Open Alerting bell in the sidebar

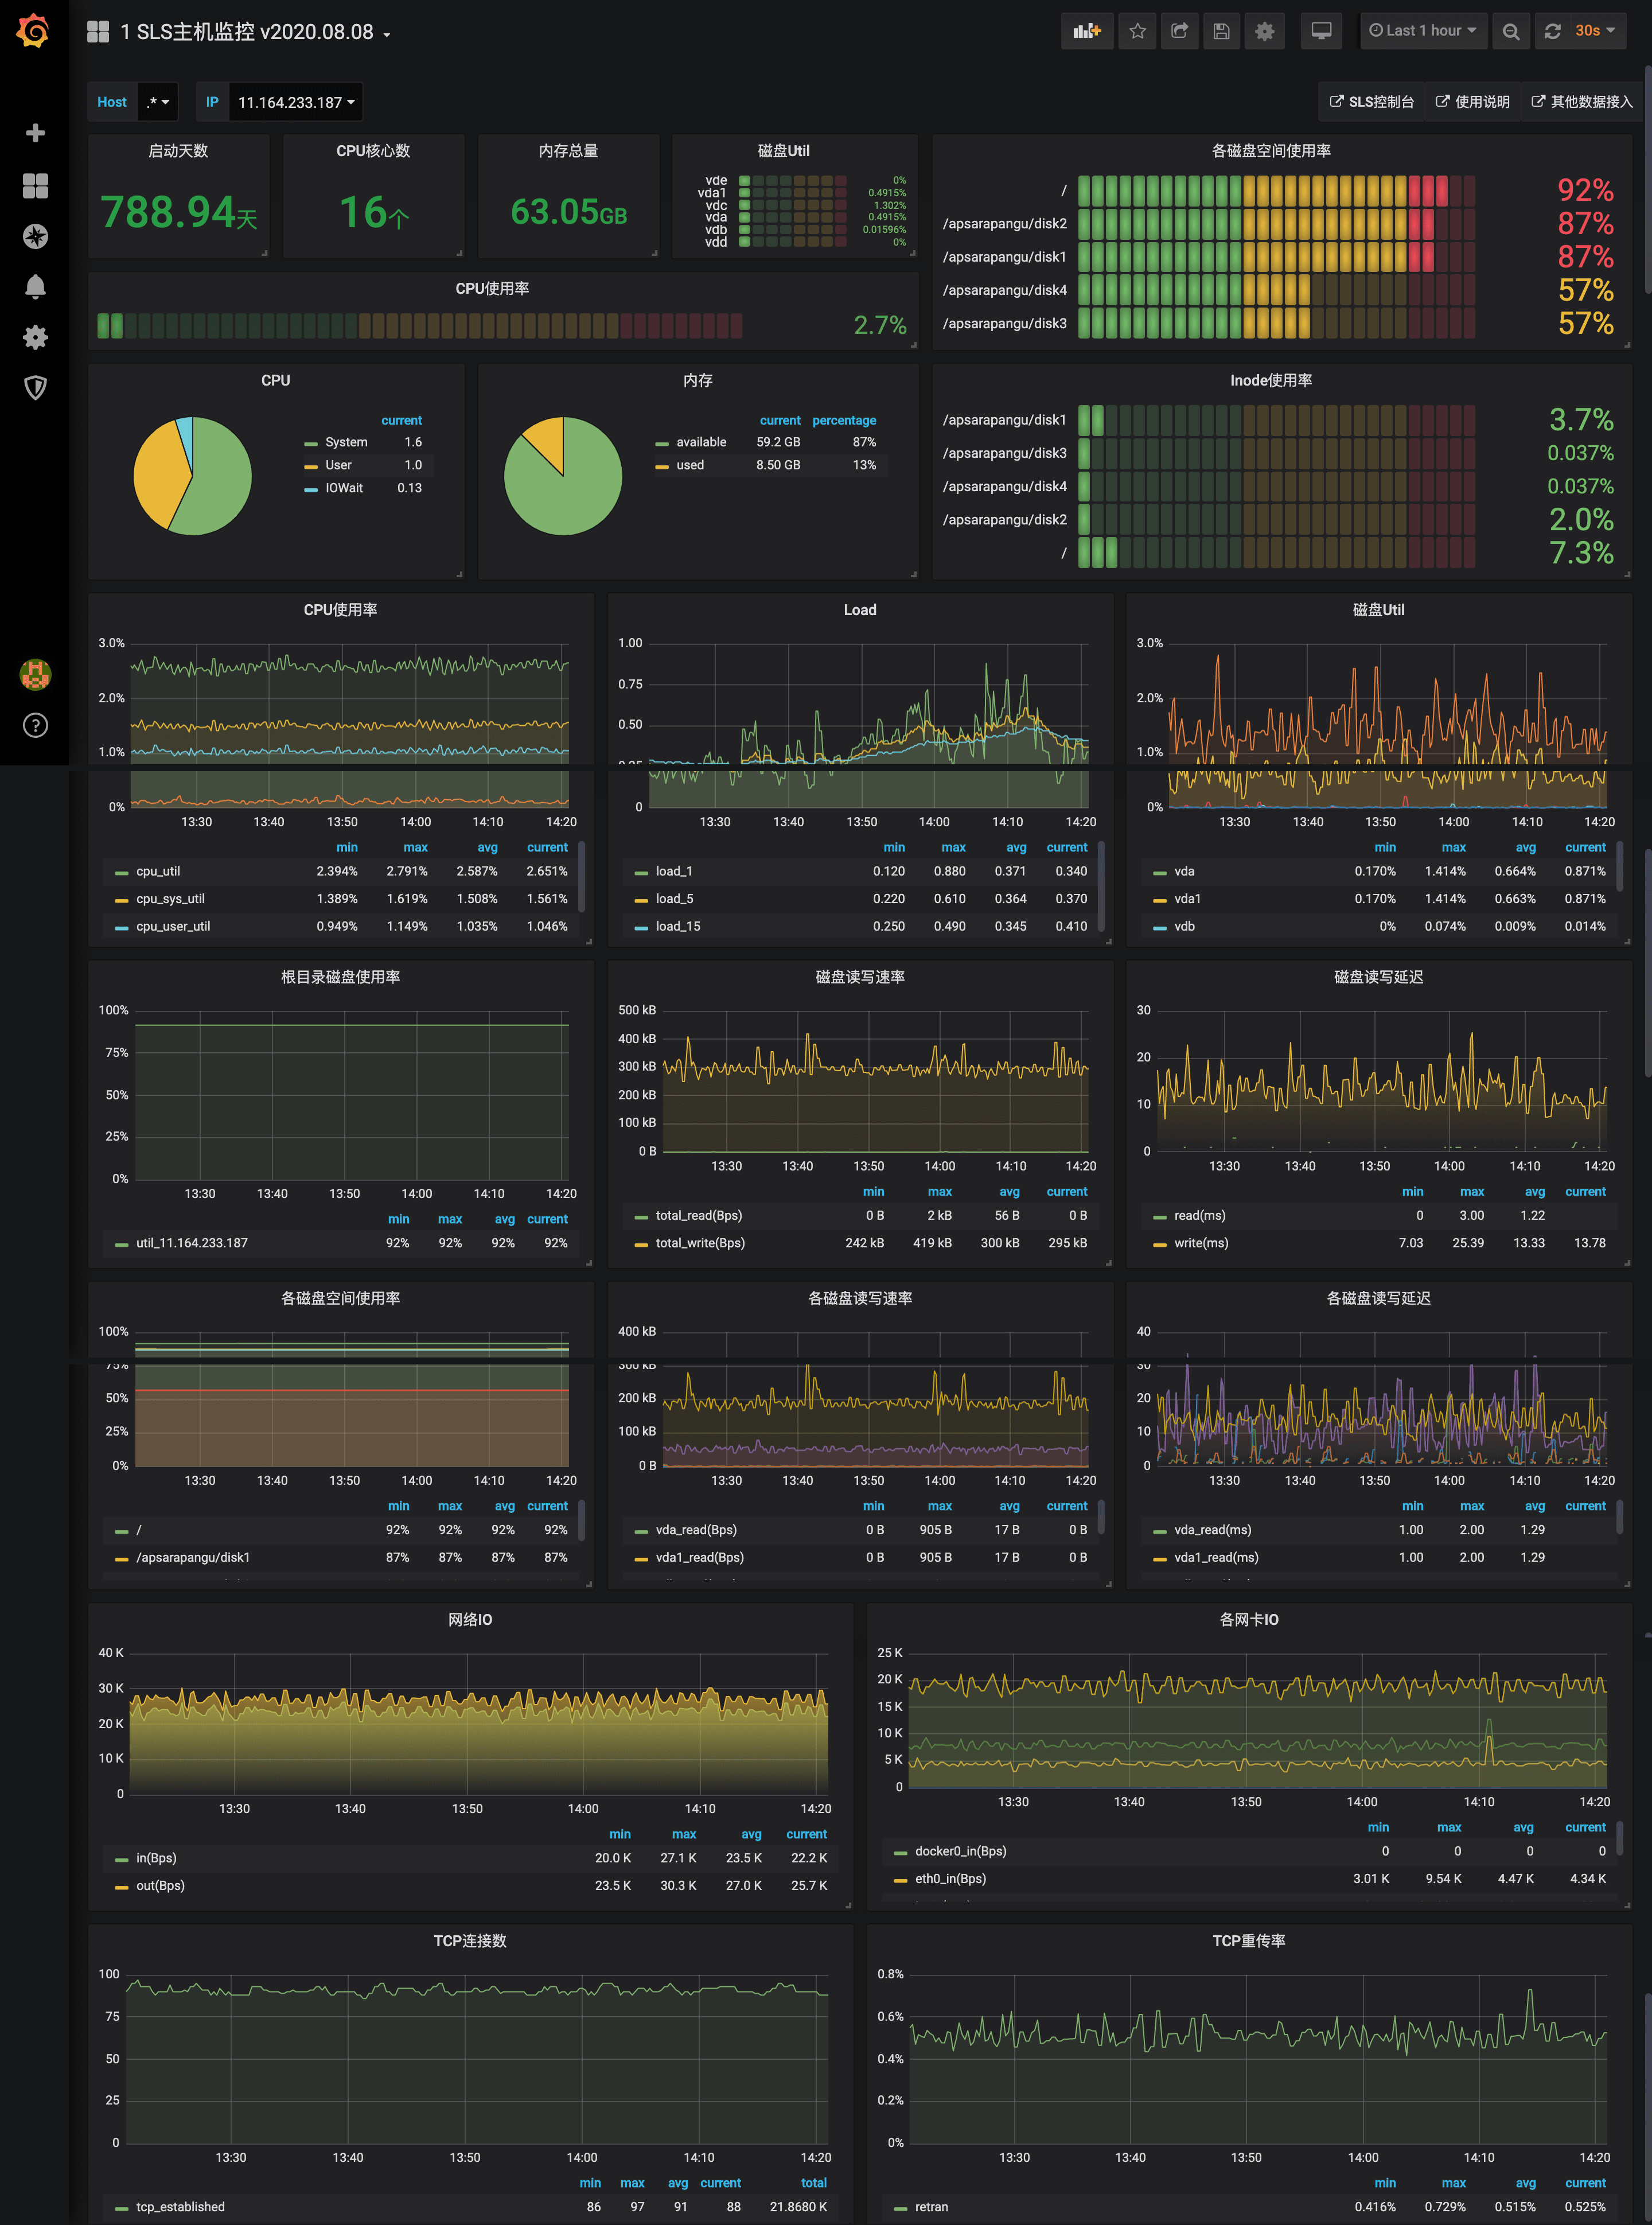coord(35,287)
